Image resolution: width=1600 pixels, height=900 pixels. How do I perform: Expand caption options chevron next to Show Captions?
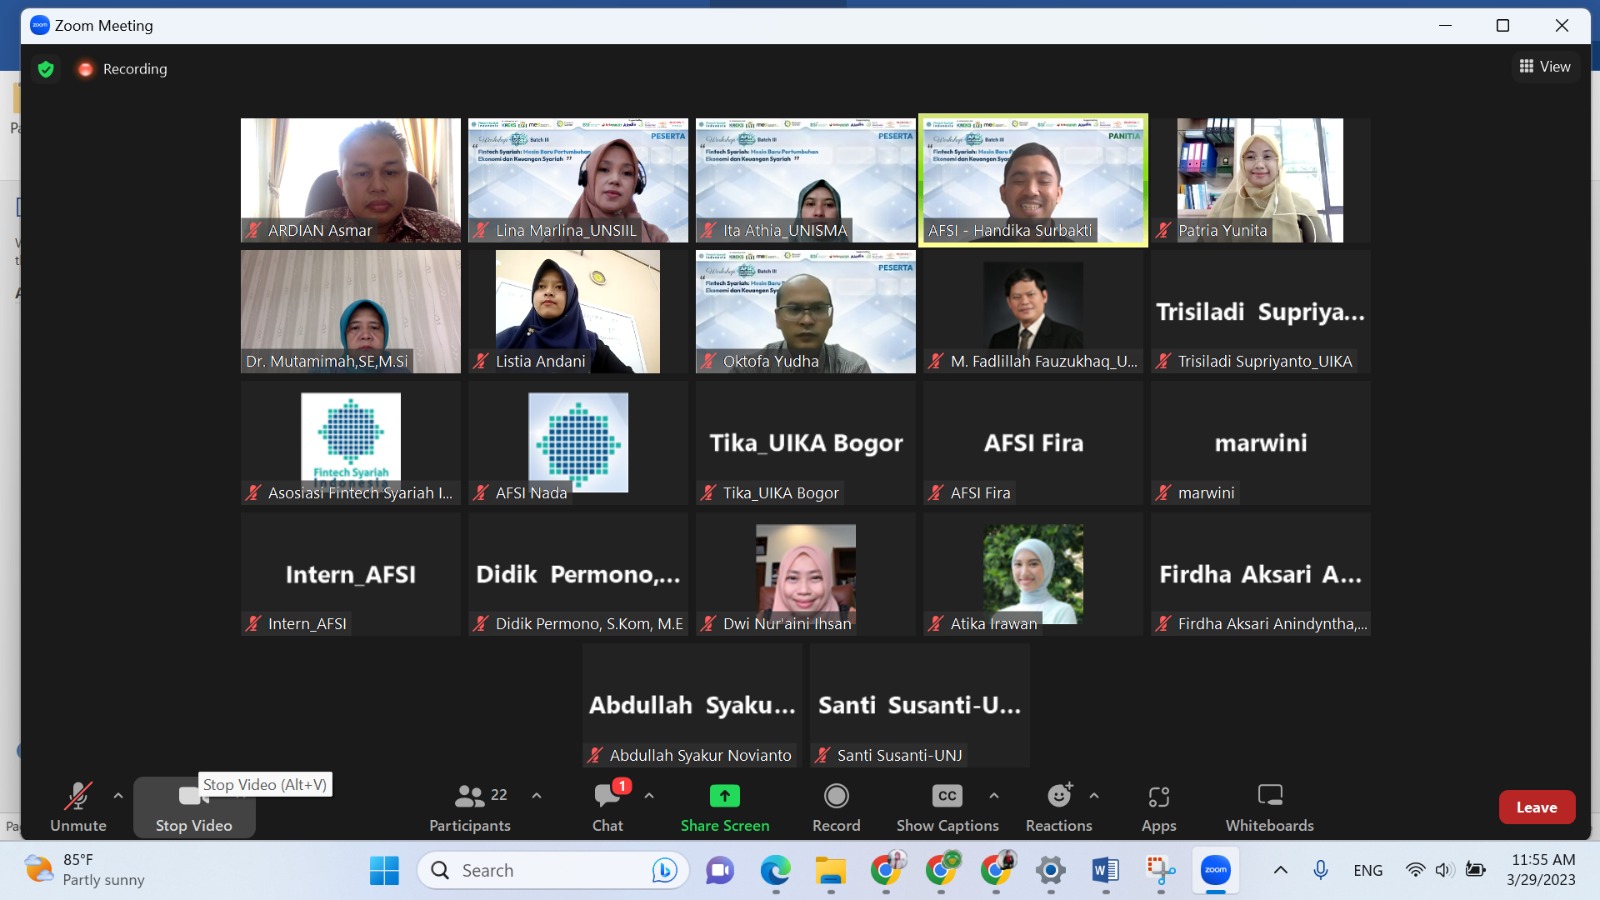click(x=994, y=796)
